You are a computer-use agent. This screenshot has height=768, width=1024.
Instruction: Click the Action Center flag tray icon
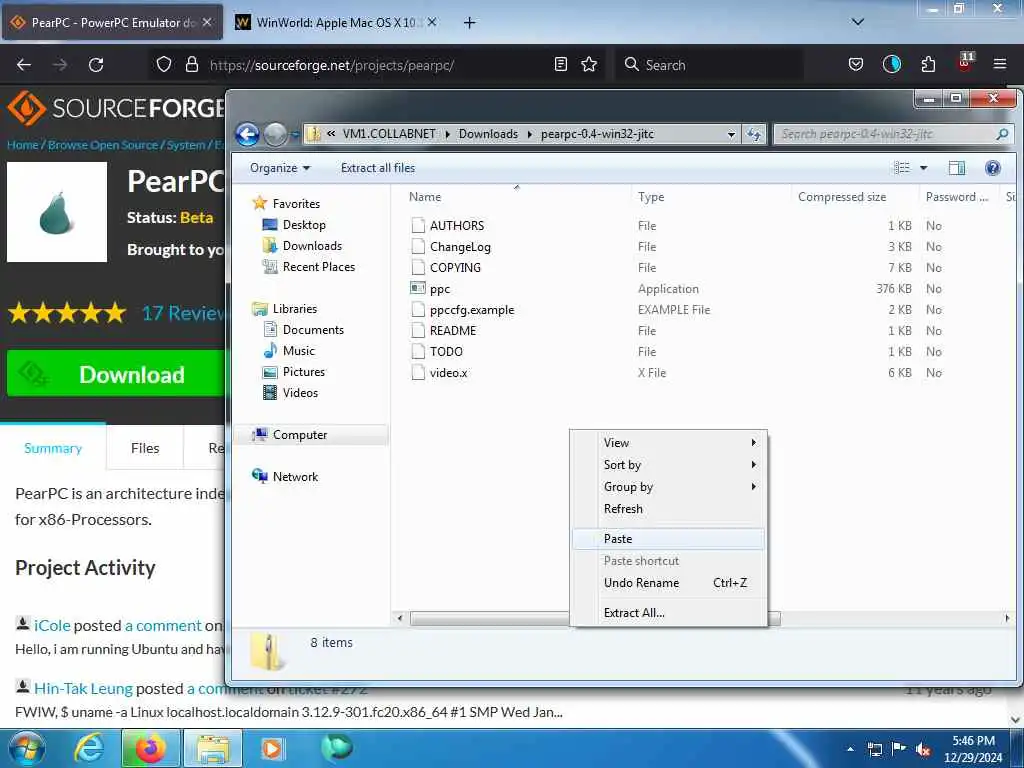[x=899, y=749]
